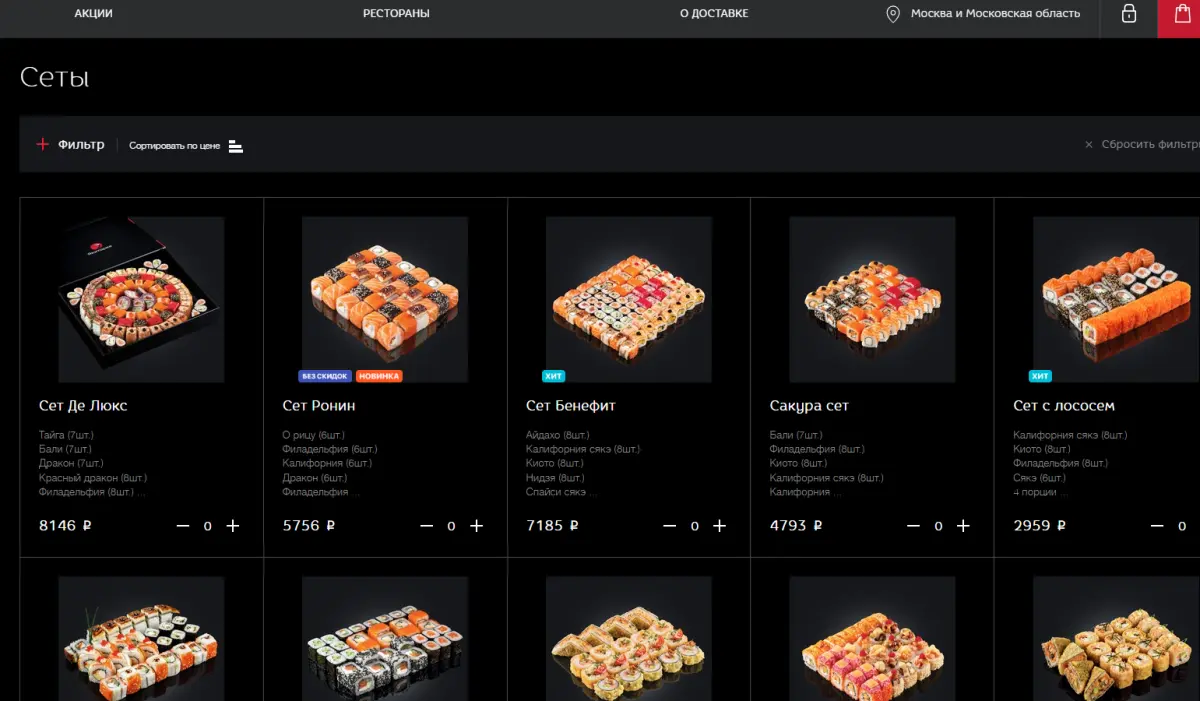Image resolution: width=1200 pixels, height=701 pixels.
Task: Click the reset filter X icon
Action: pyautogui.click(x=1089, y=144)
